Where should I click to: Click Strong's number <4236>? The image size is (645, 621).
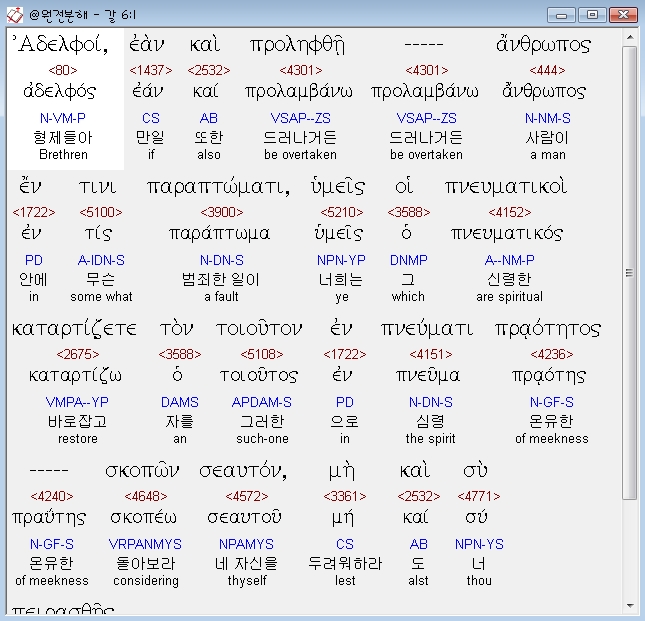click(552, 354)
